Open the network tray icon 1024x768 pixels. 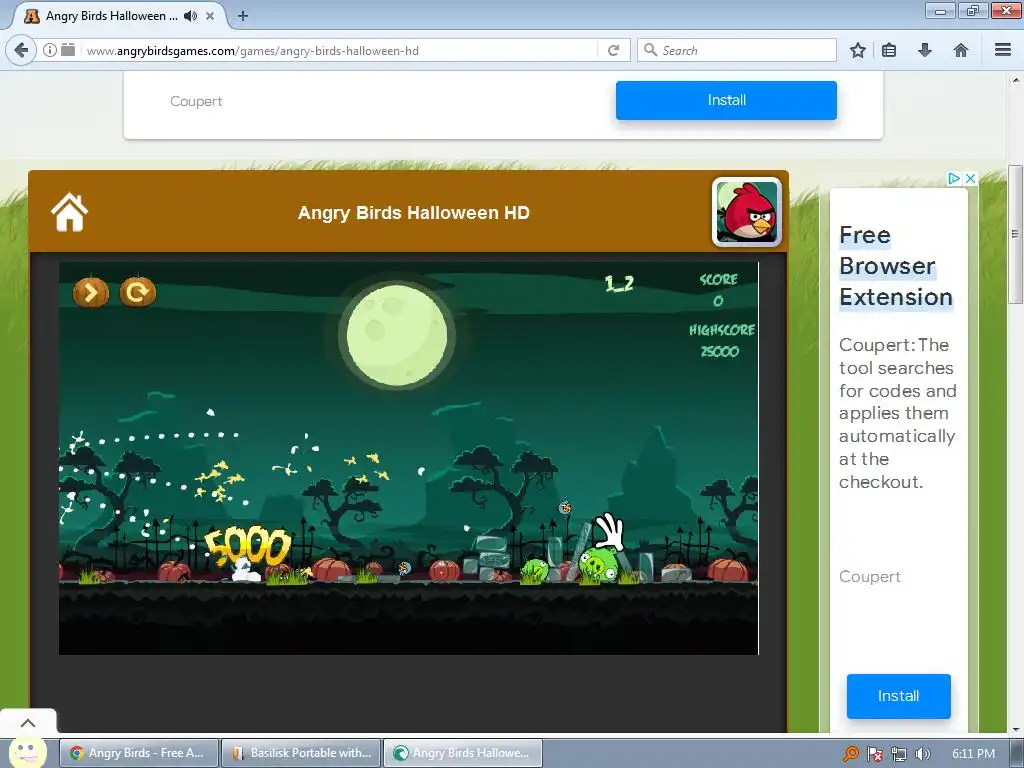pos(899,754)
